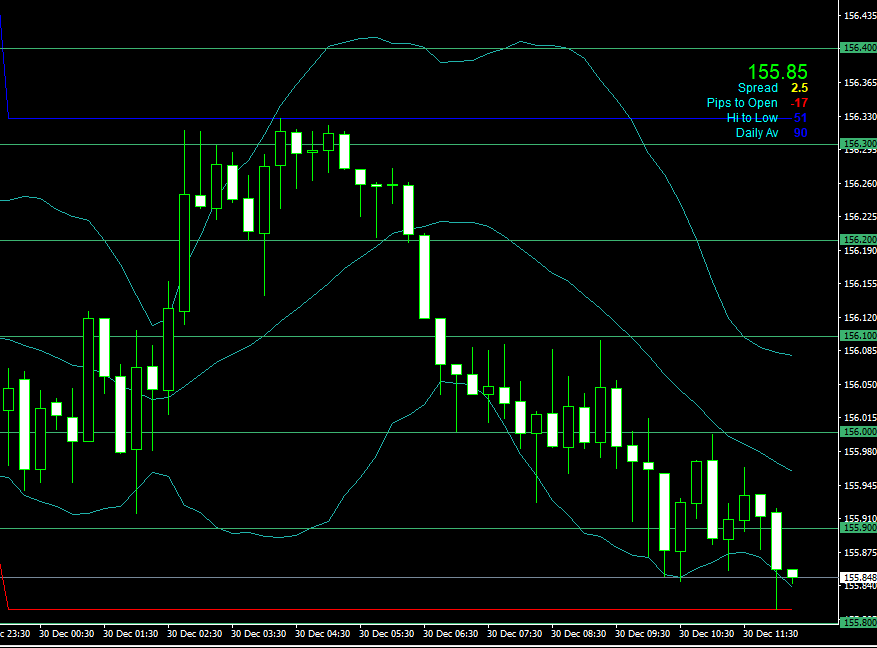
Task: Click the 156.000 price level tag
Action: (x=859, y=432)
